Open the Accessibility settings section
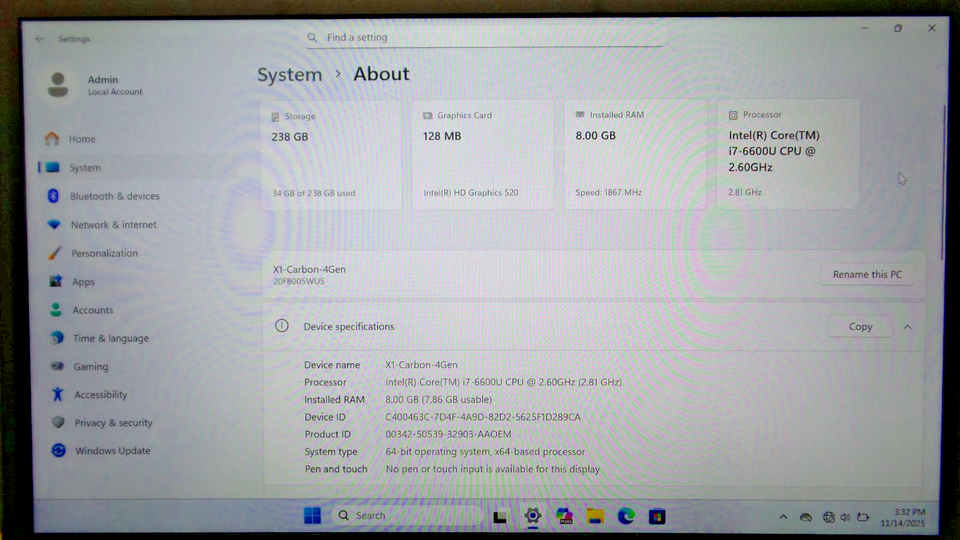Viewport: 960px width, 540px height. [x=100, y=395]
